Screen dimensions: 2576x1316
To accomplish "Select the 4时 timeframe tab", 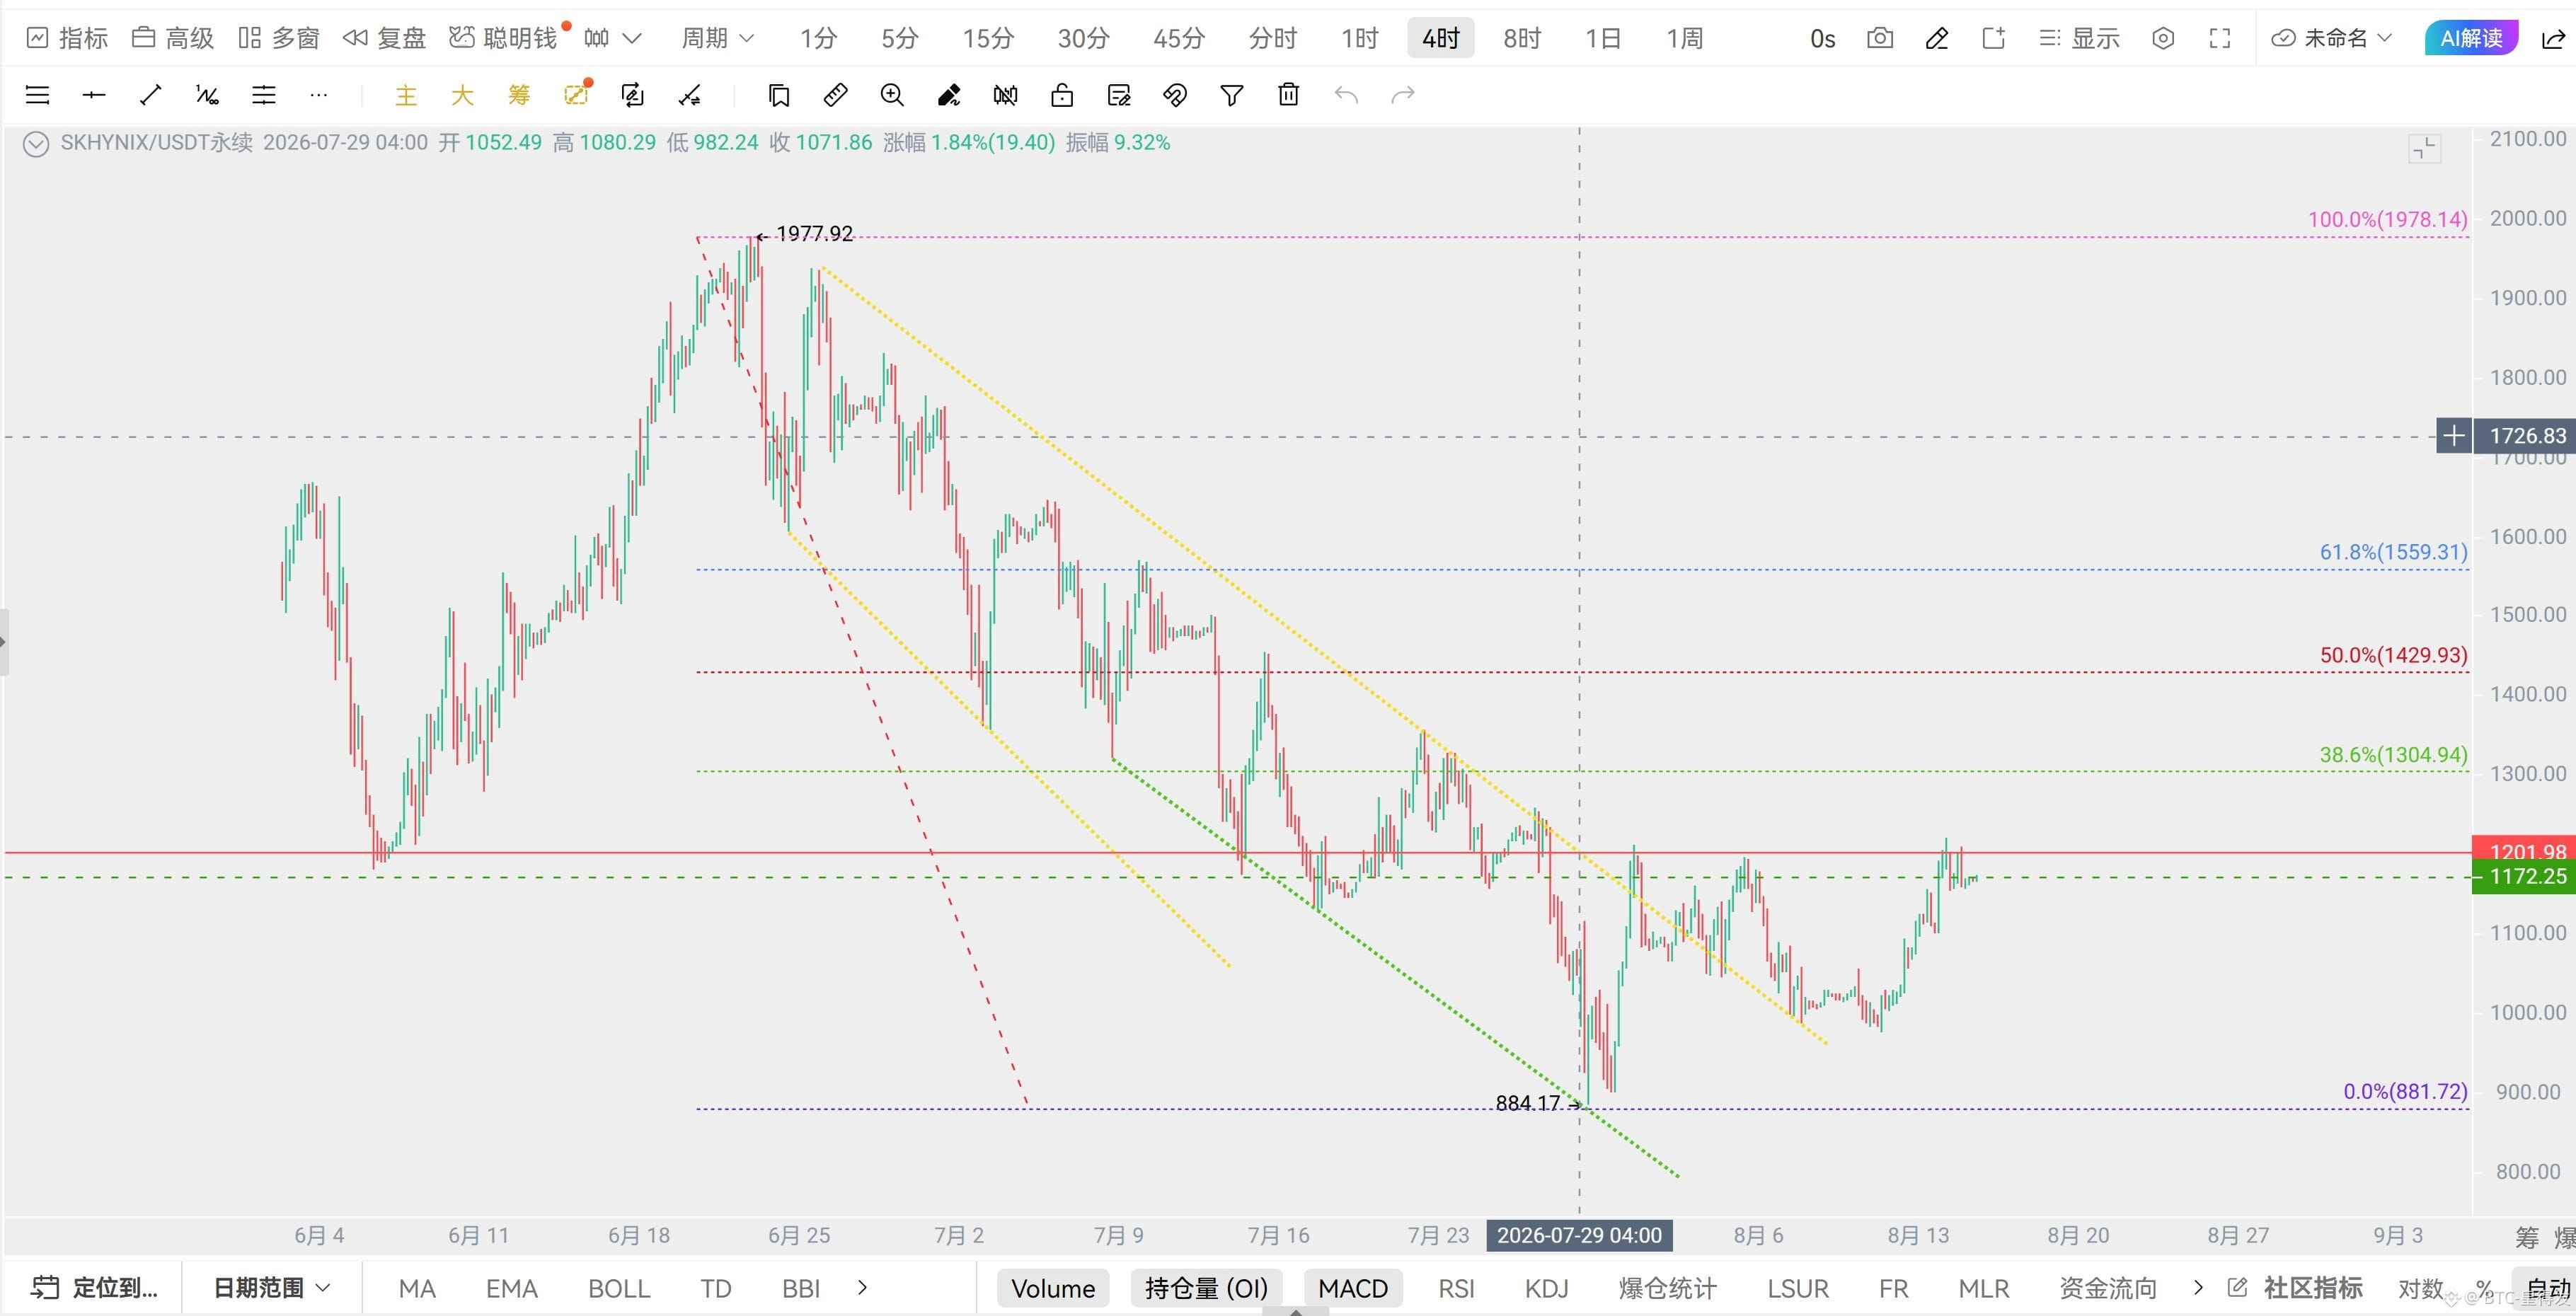I will [1441, 38].
